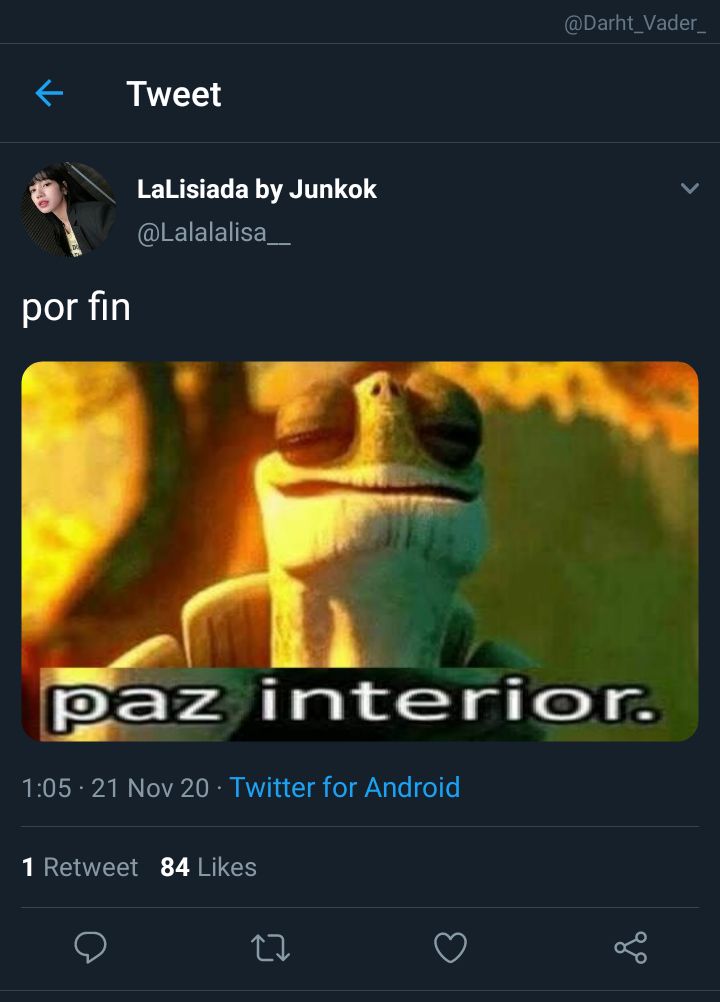Tap the 84 likes count number
This screenshot has width=720, height=1002.
(x=174, y=867)
